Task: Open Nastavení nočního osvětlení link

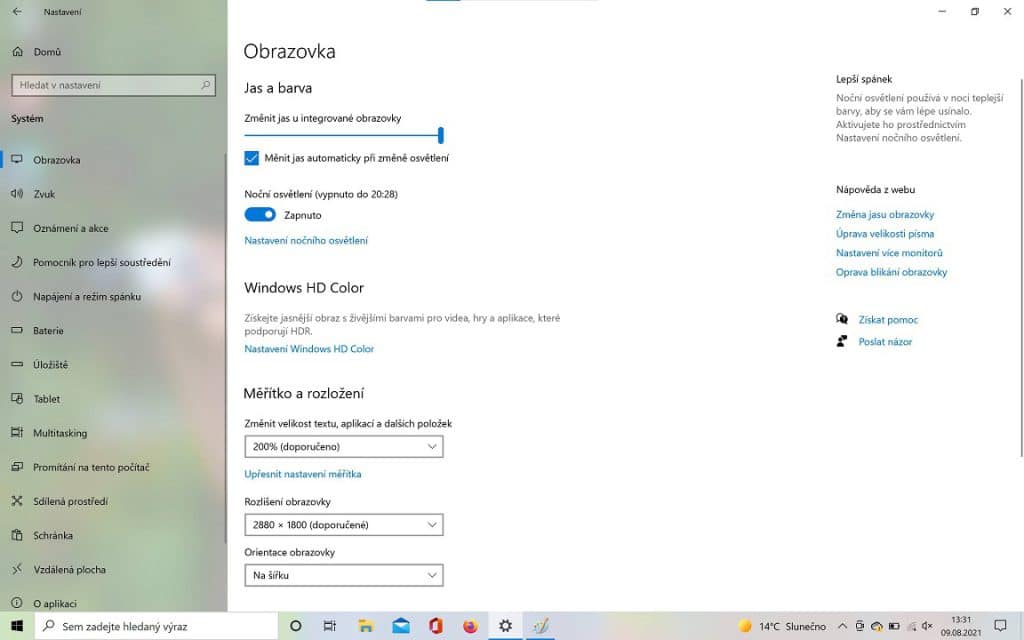Action: pyautogui.click(x=306, y=240)
